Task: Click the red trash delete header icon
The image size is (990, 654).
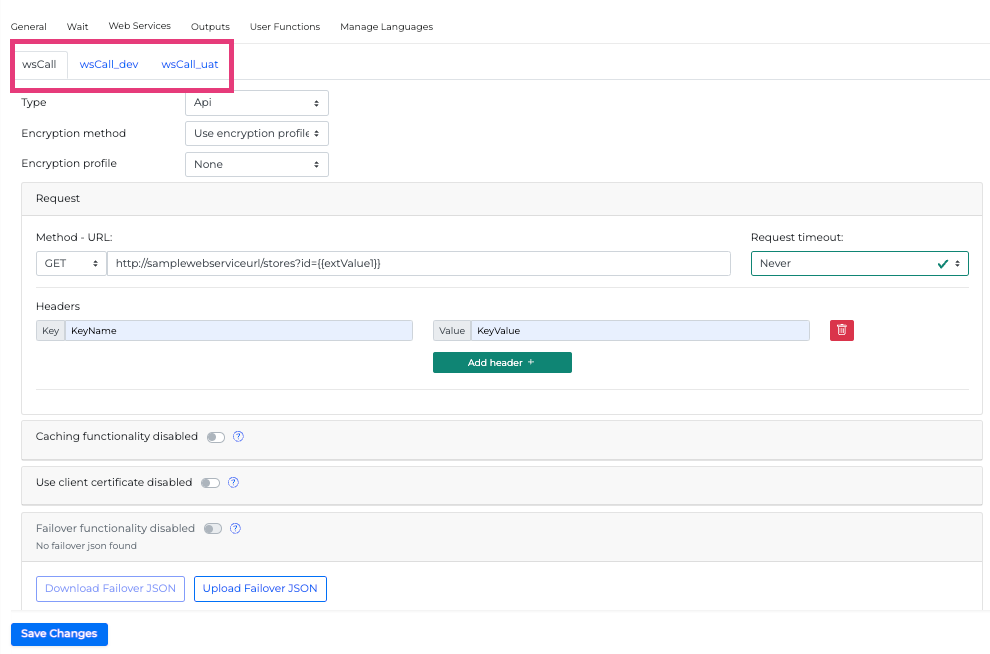Action: pos(841,330)
